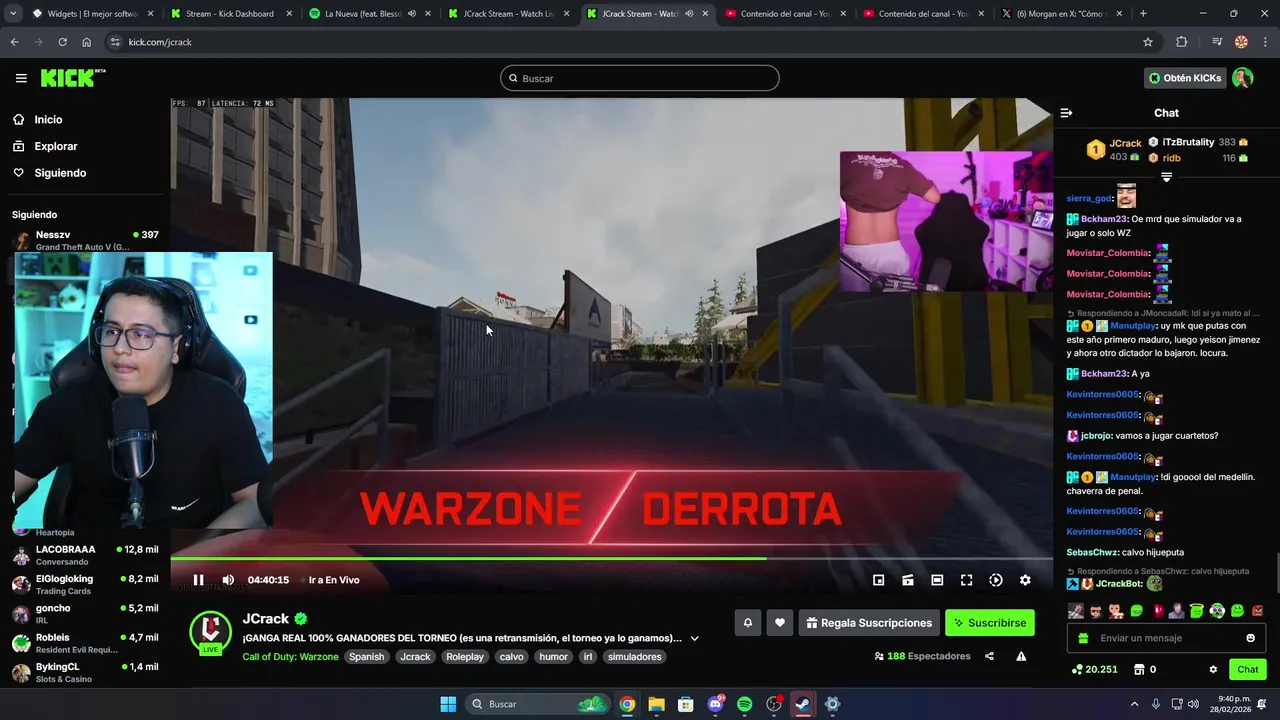Switch to Widgets browser tab
This screenshot has width=1280, height=720.
[92, 14]
